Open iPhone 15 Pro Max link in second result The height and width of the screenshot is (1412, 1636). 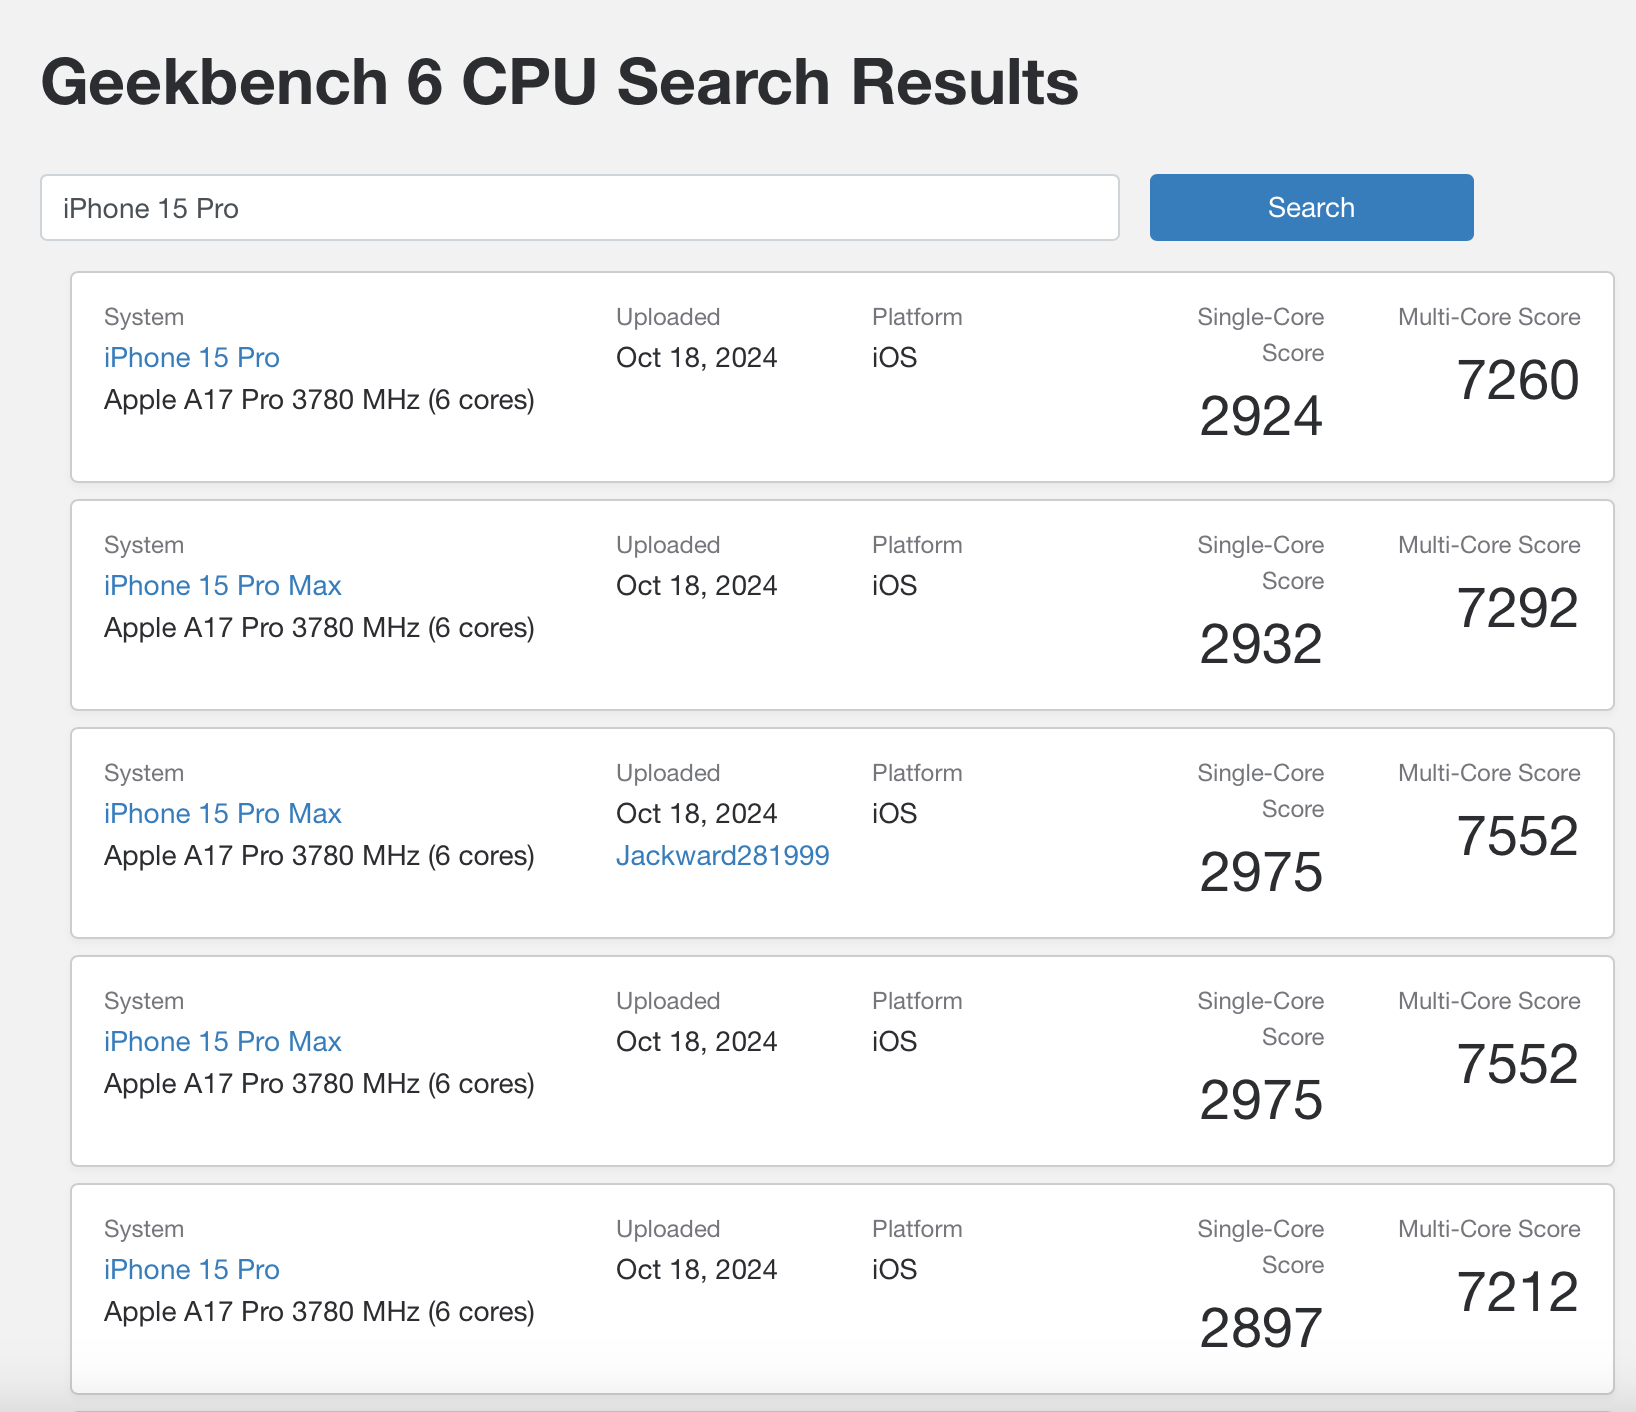tap(222, 585)
